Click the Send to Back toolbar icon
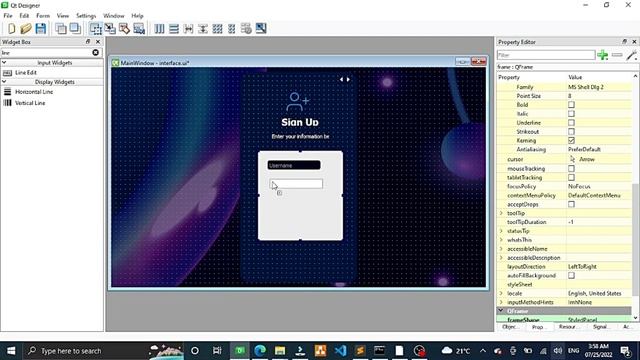The width and height of the screenshot is (640, 360). pyautogui.click(x=61, y=29)
